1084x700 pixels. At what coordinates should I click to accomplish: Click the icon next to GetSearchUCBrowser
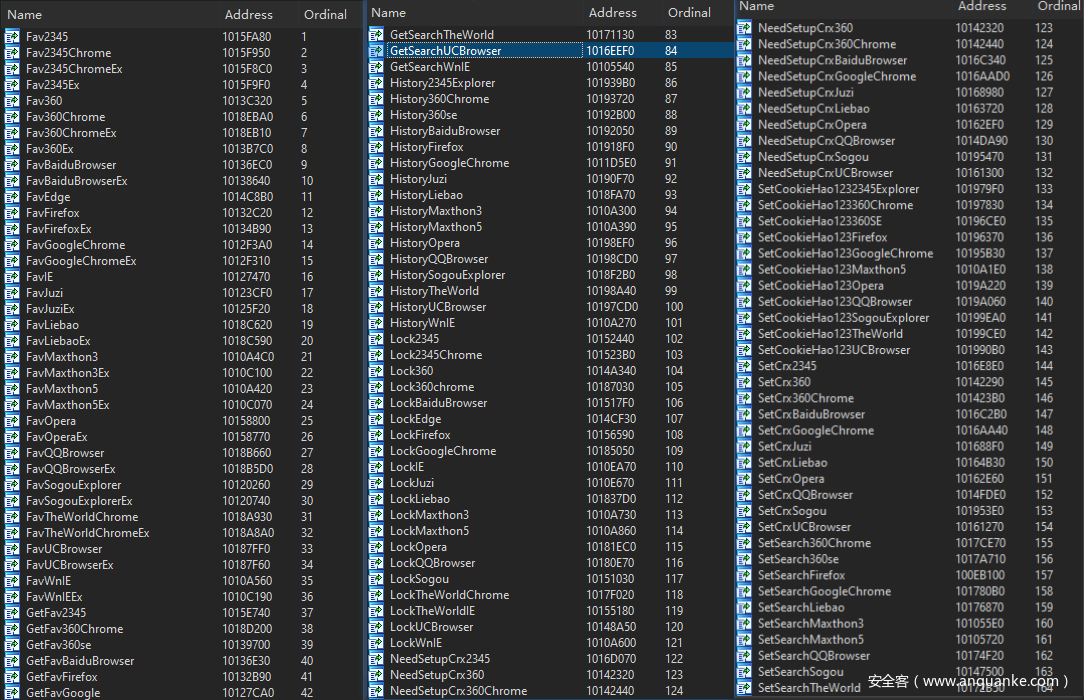click(x=377, y=51)
